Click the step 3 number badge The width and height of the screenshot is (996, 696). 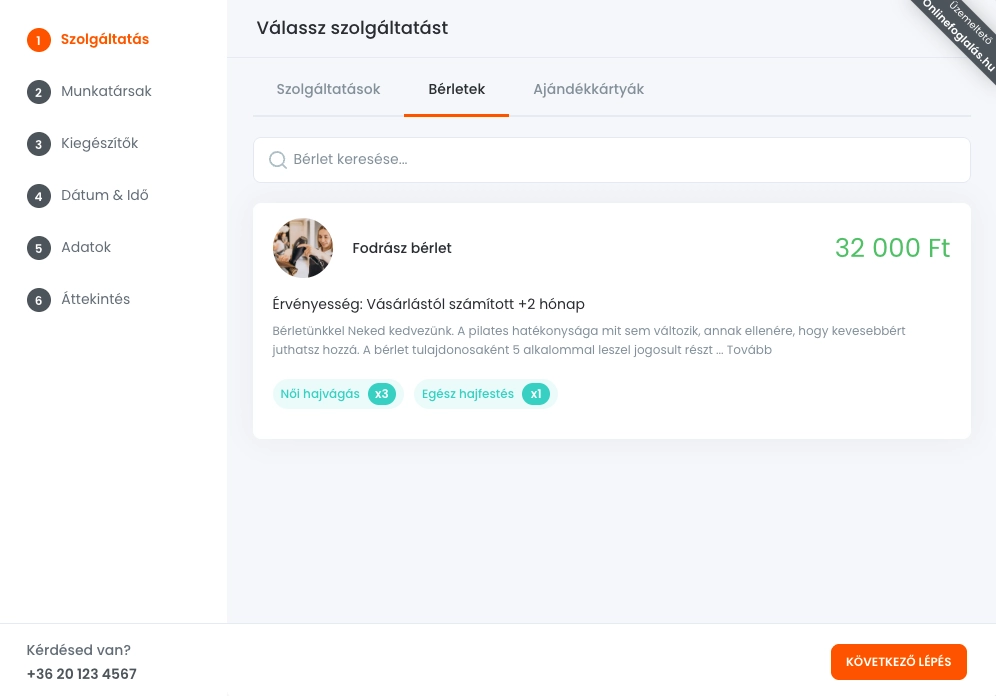click(x=38, y=144)
